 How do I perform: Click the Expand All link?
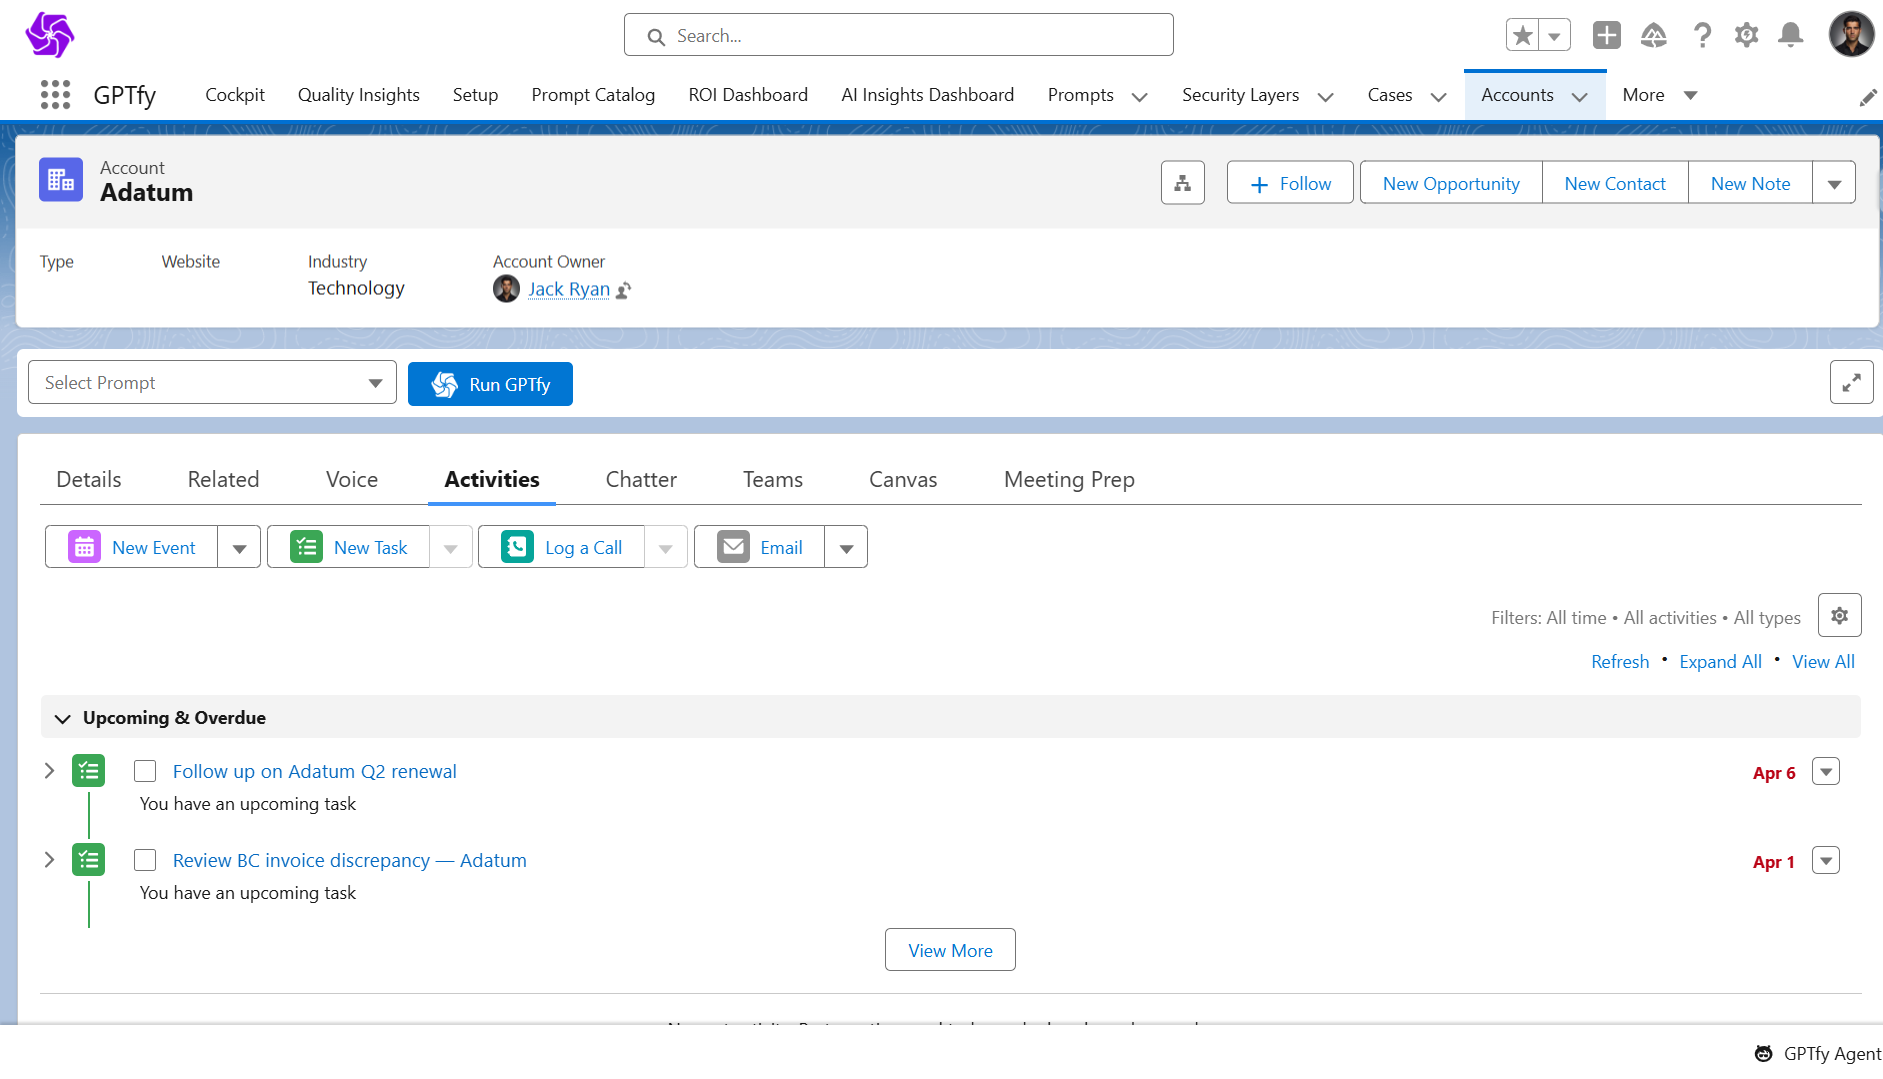point(1720,662)
